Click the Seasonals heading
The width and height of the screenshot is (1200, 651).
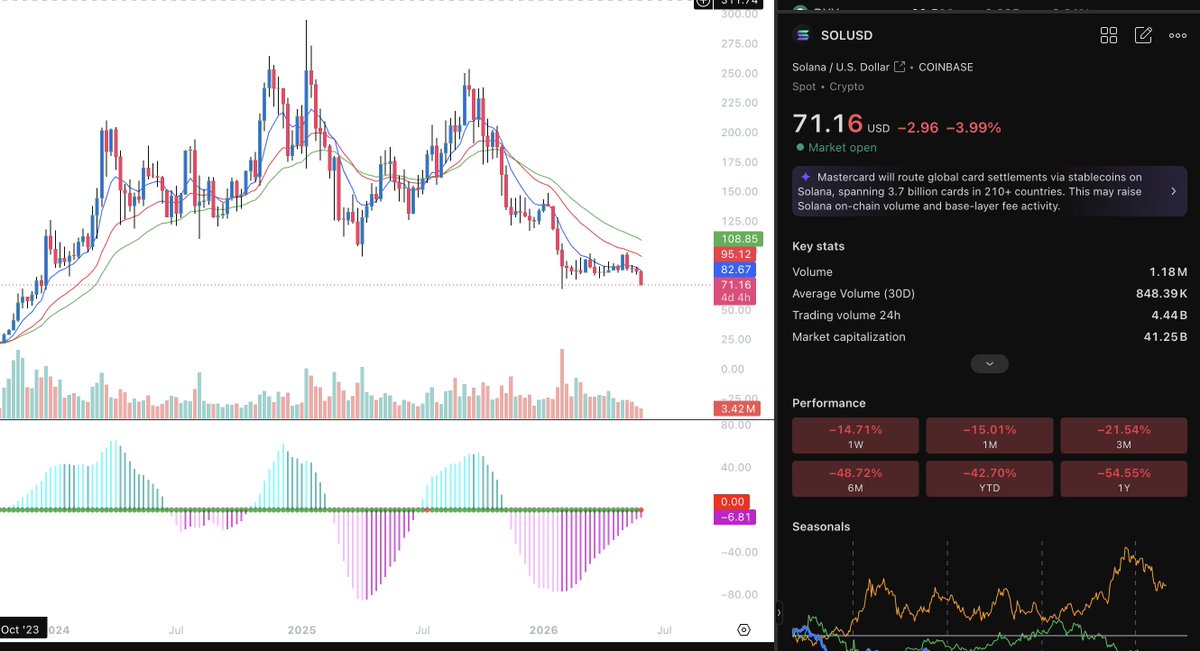coord(821,526)
